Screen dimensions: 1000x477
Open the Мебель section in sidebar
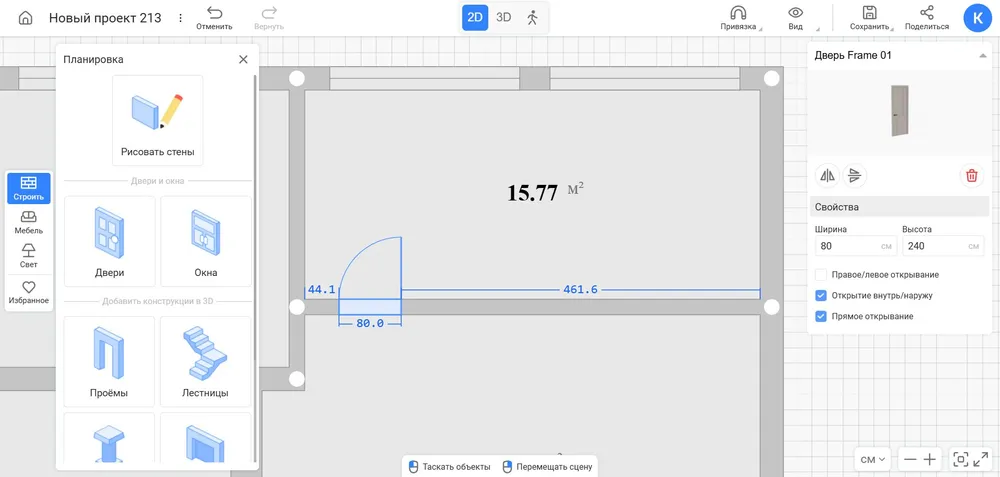coord(29,222)
